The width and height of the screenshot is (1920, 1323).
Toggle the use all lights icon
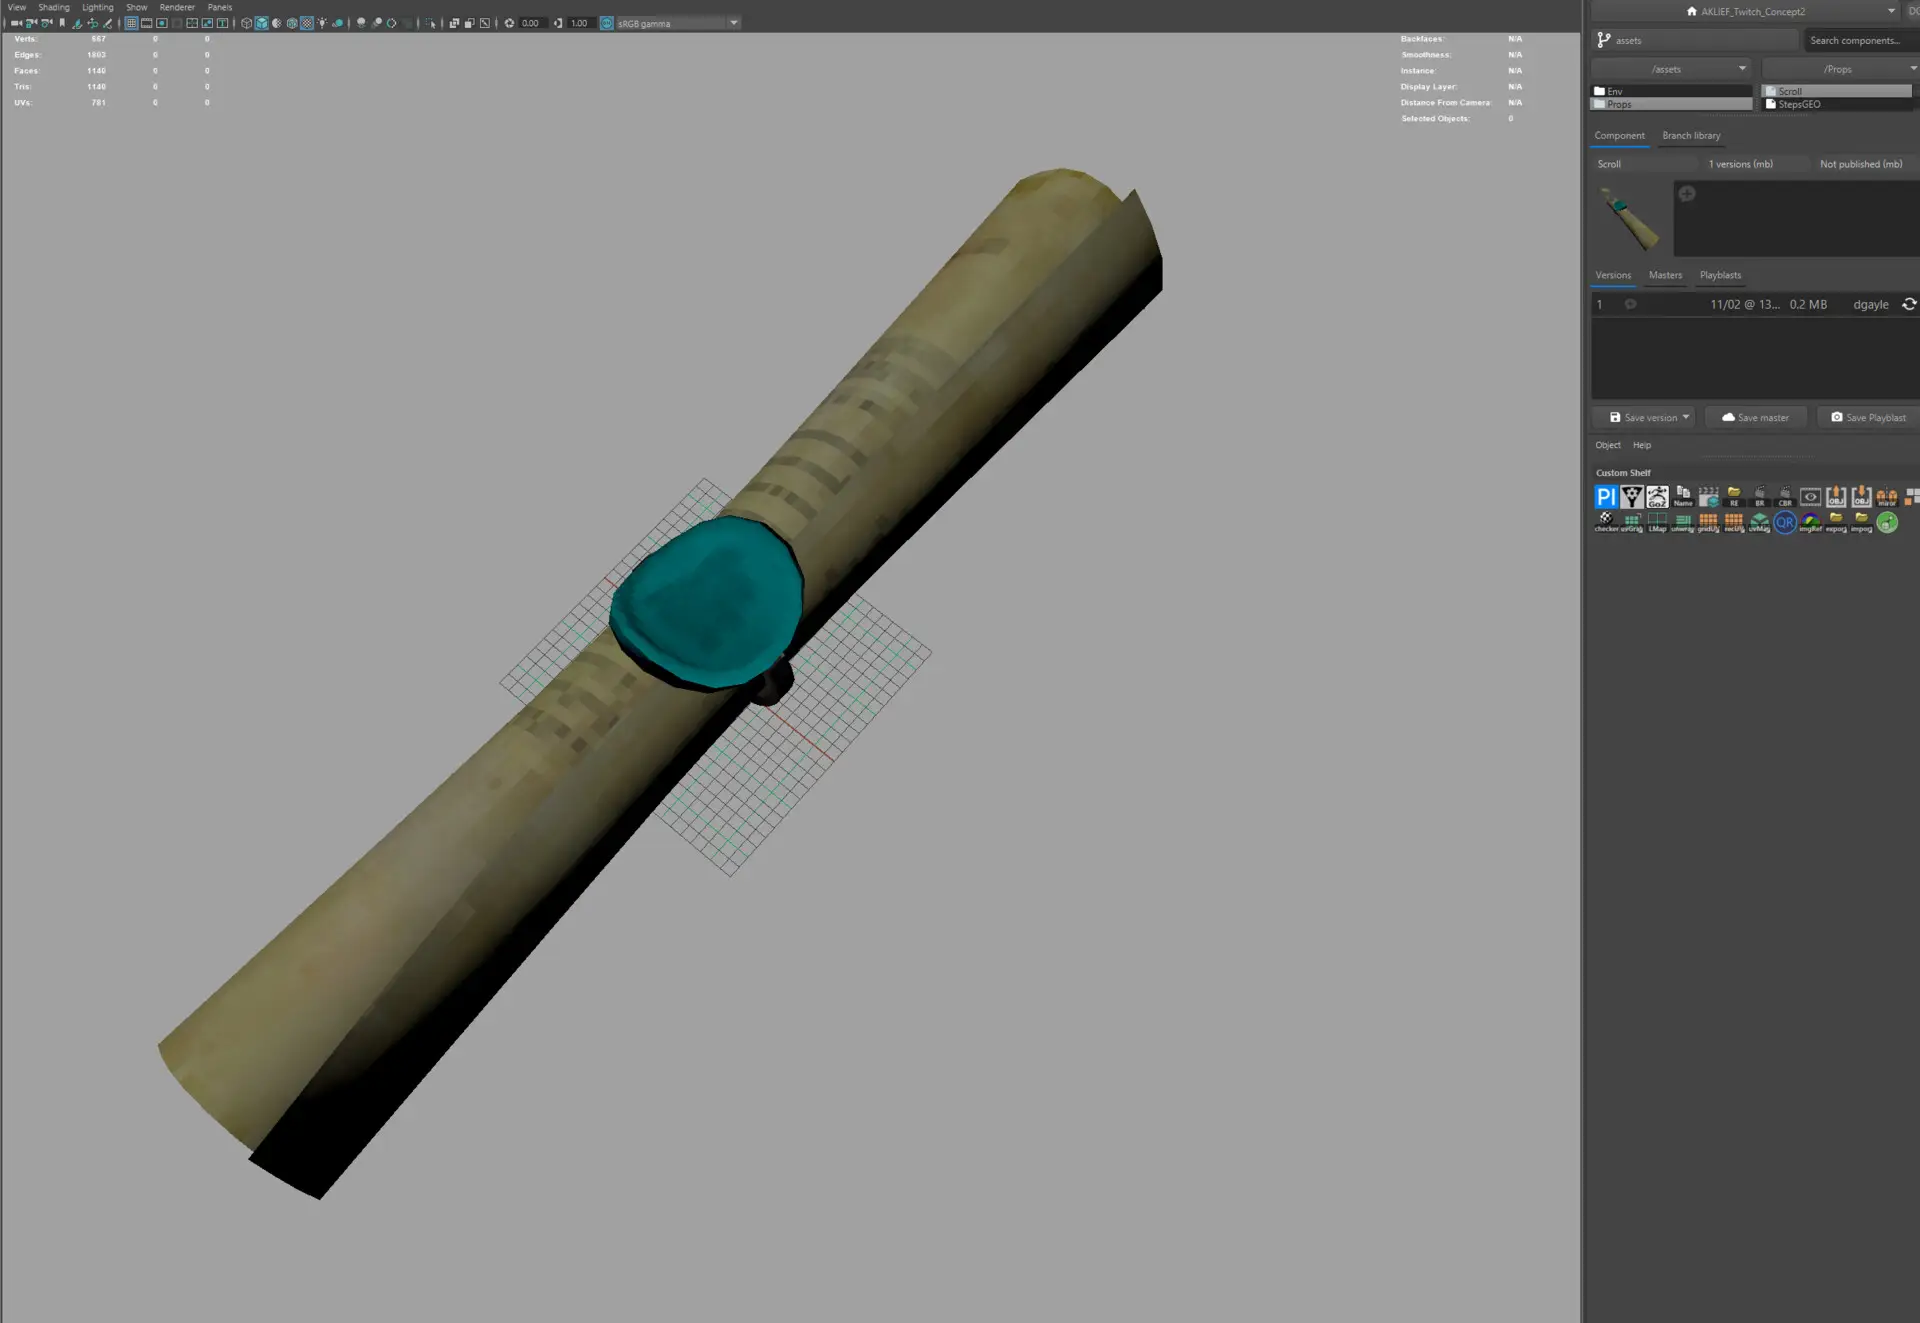coord(322,23)
